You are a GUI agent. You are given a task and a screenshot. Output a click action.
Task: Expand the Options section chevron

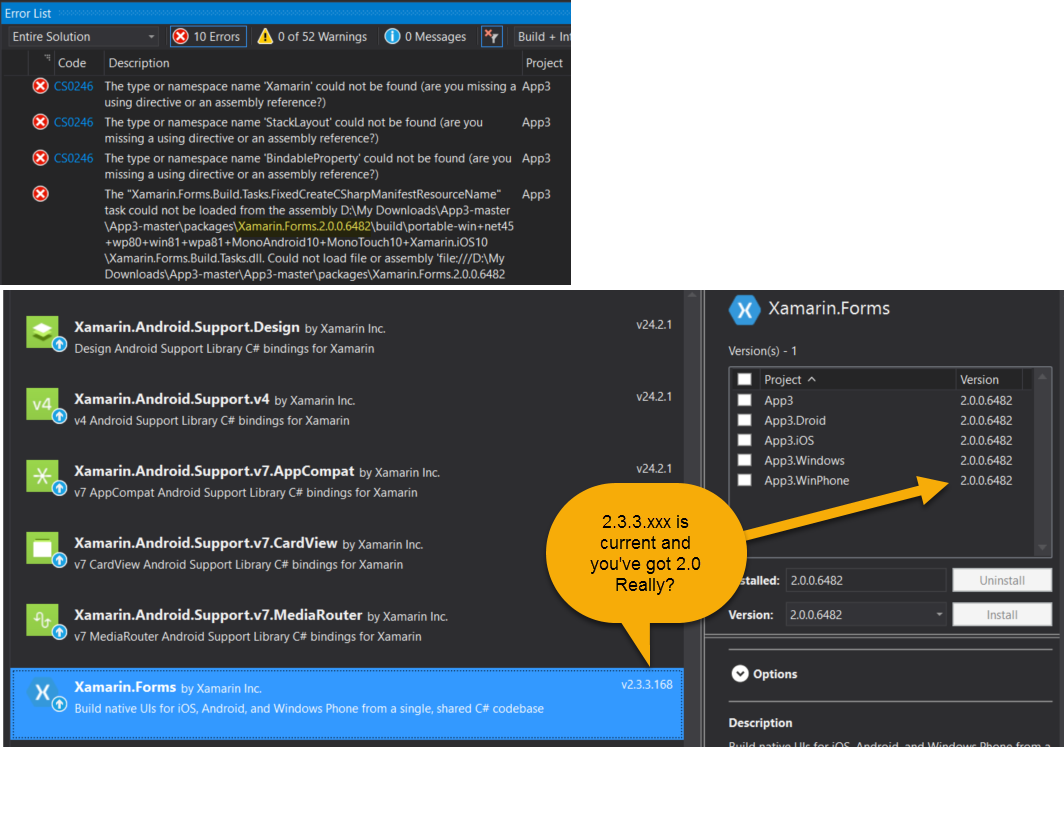[x=740, y=674]
